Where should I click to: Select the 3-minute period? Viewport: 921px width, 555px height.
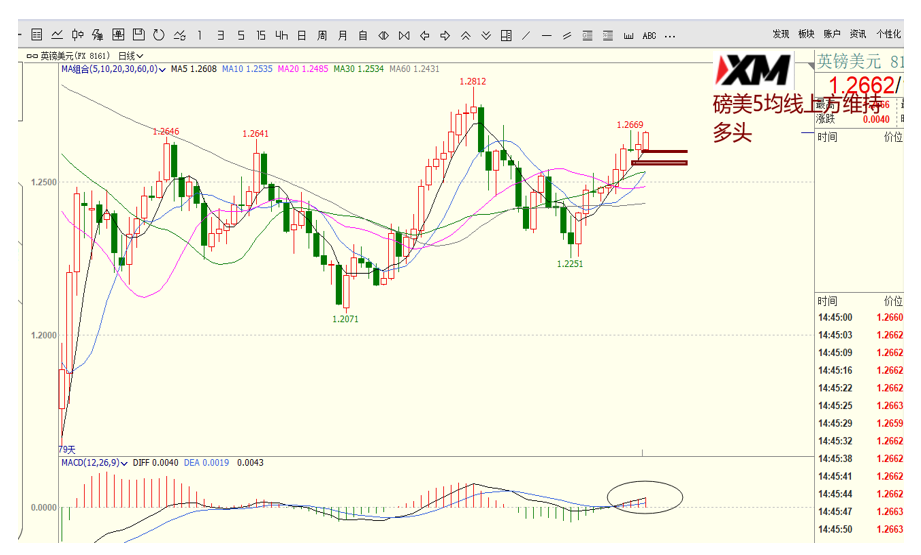(x=220, y=35)
